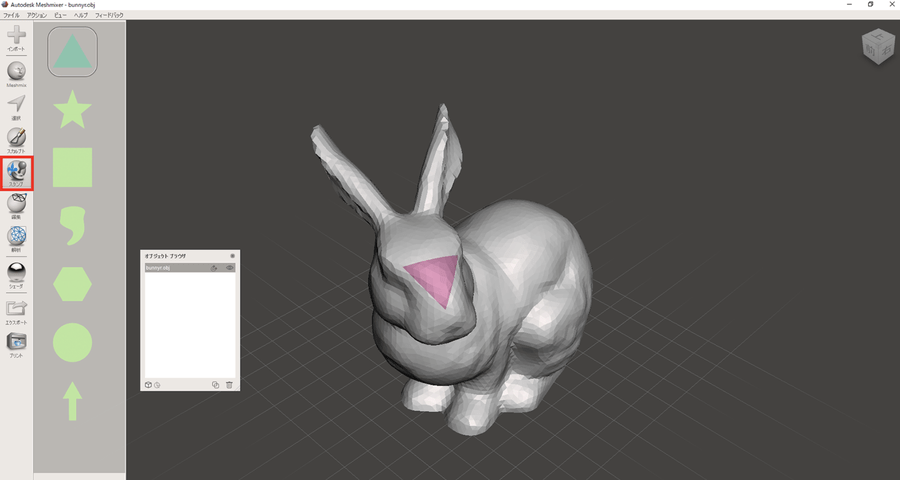The image size is (900, 480).
Task: Open the Print (プリント) tool
Action: 16,342
